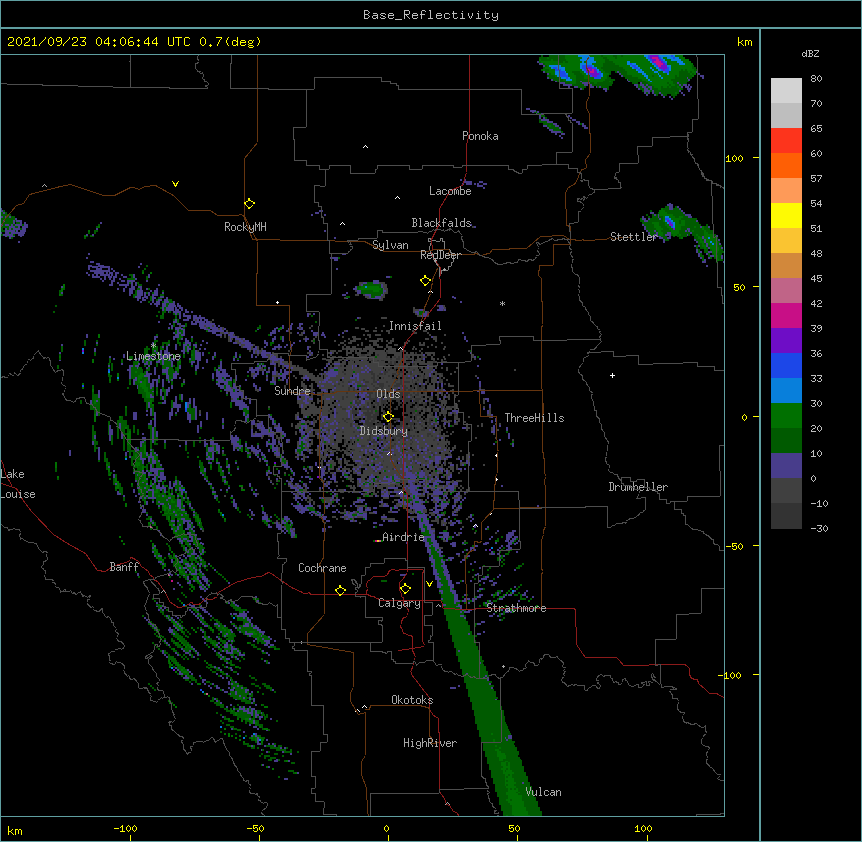Click the Vulcan label
The image size is (862, 842).
pos(543,792)
